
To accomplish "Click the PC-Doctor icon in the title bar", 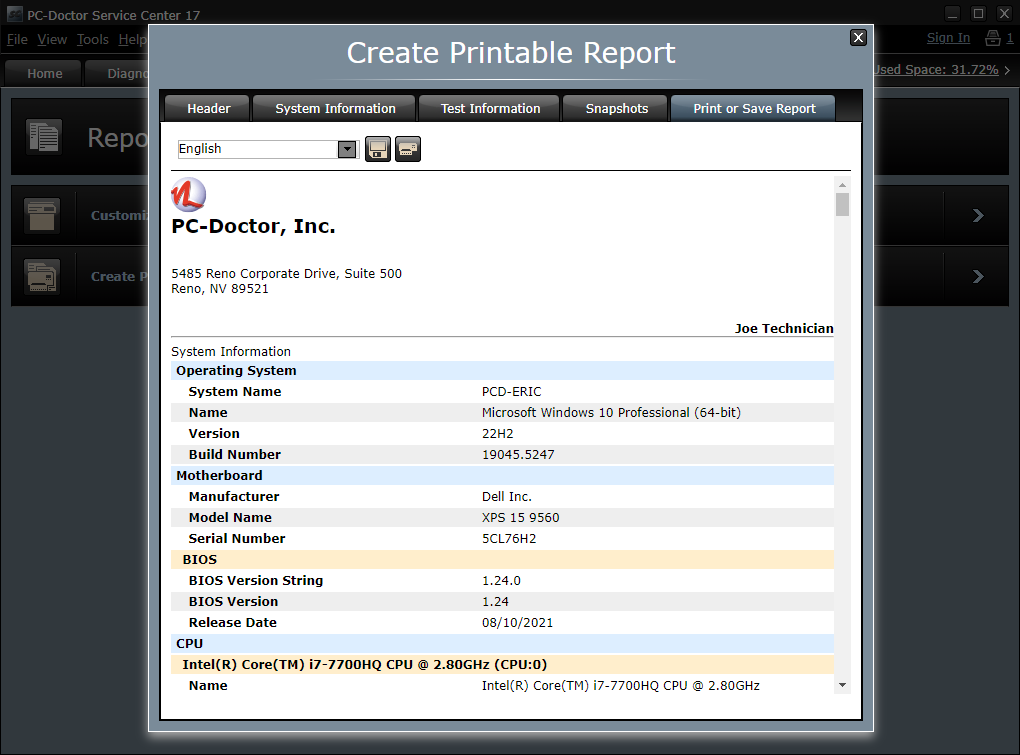I will pos(13,14).
